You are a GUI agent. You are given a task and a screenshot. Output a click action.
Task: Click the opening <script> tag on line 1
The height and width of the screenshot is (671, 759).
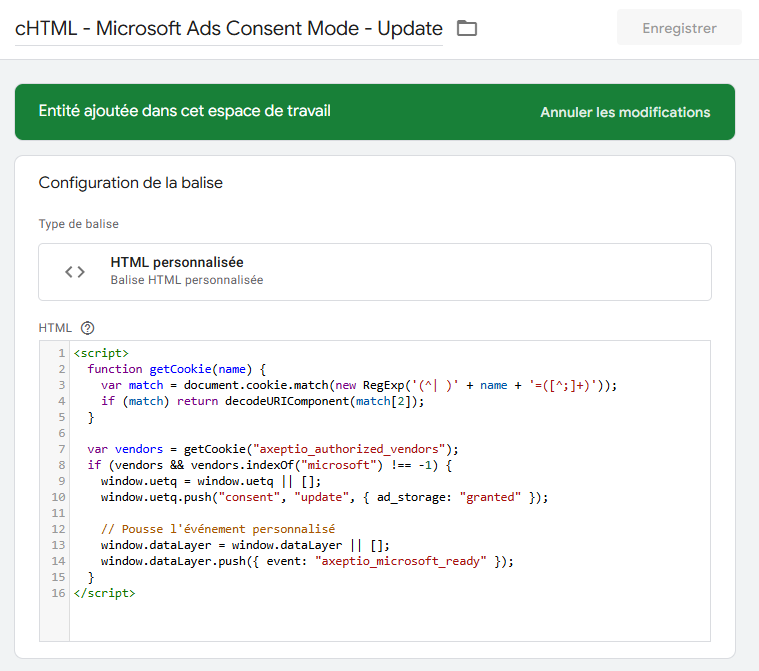[x=101, y=353]
